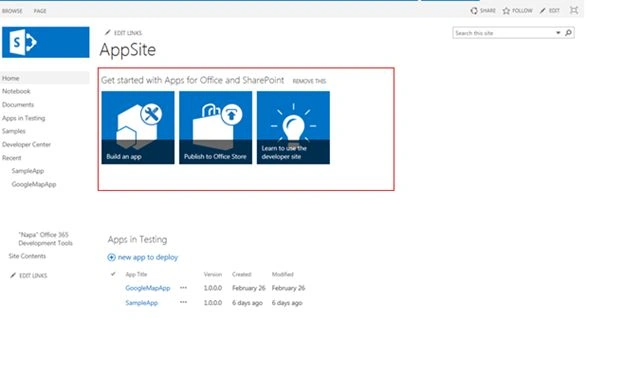Viewport: 623px width, 380px height.
Task: Go to Home in left navigation
Action: click(11, 78)
